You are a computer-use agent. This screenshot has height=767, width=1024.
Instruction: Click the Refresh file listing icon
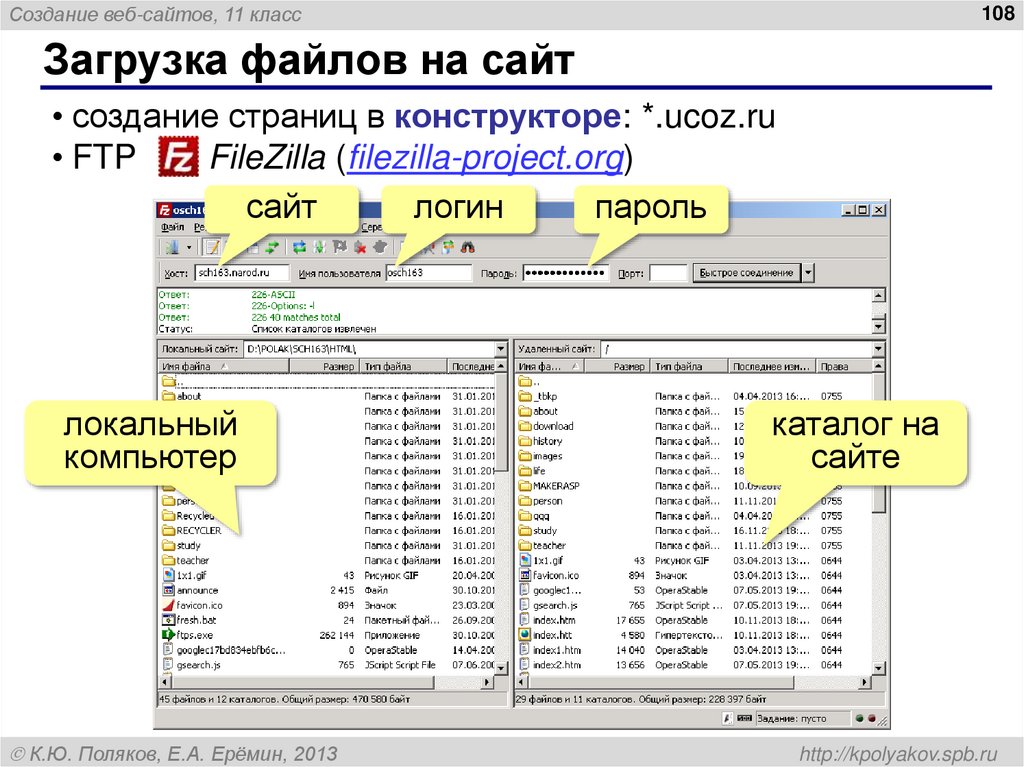point(300,247)
